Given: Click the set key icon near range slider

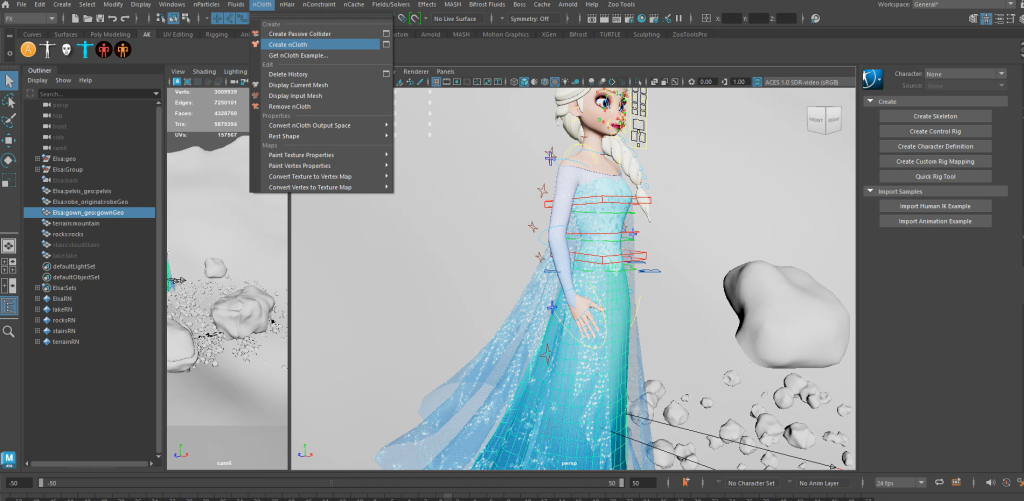Looking at the screenshot, I should pos(686,482).
